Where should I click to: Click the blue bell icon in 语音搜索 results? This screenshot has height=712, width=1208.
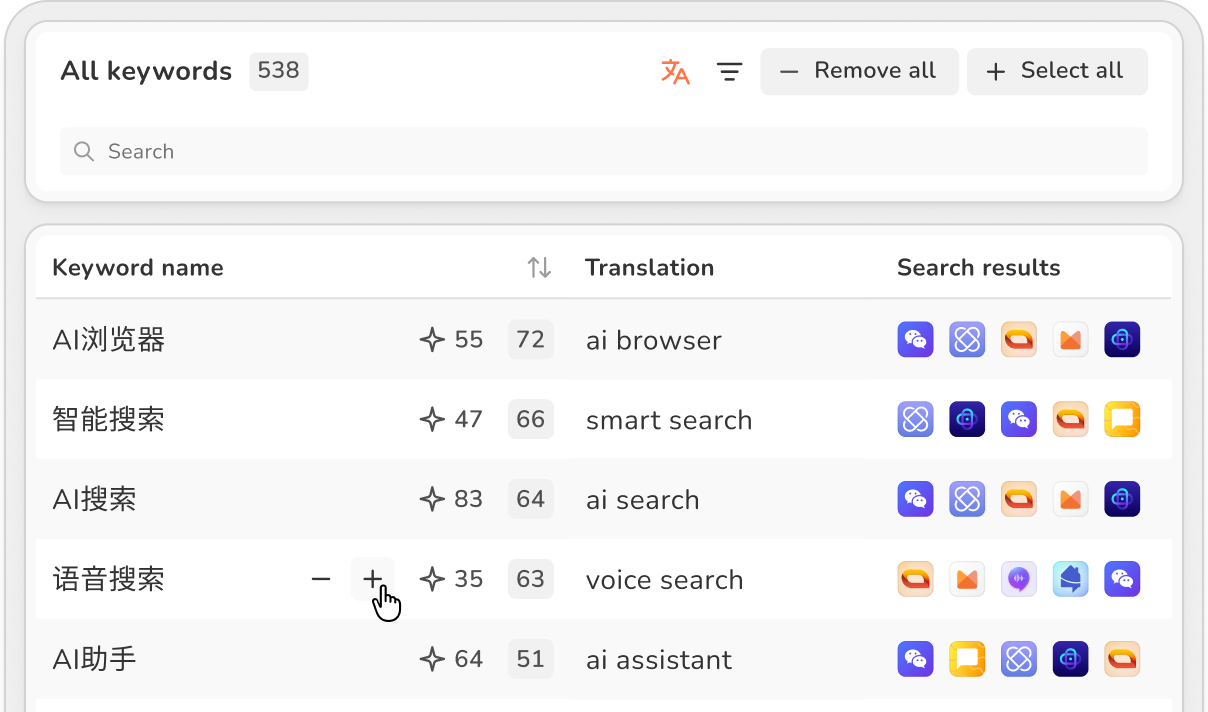(x=1071, y=579)
